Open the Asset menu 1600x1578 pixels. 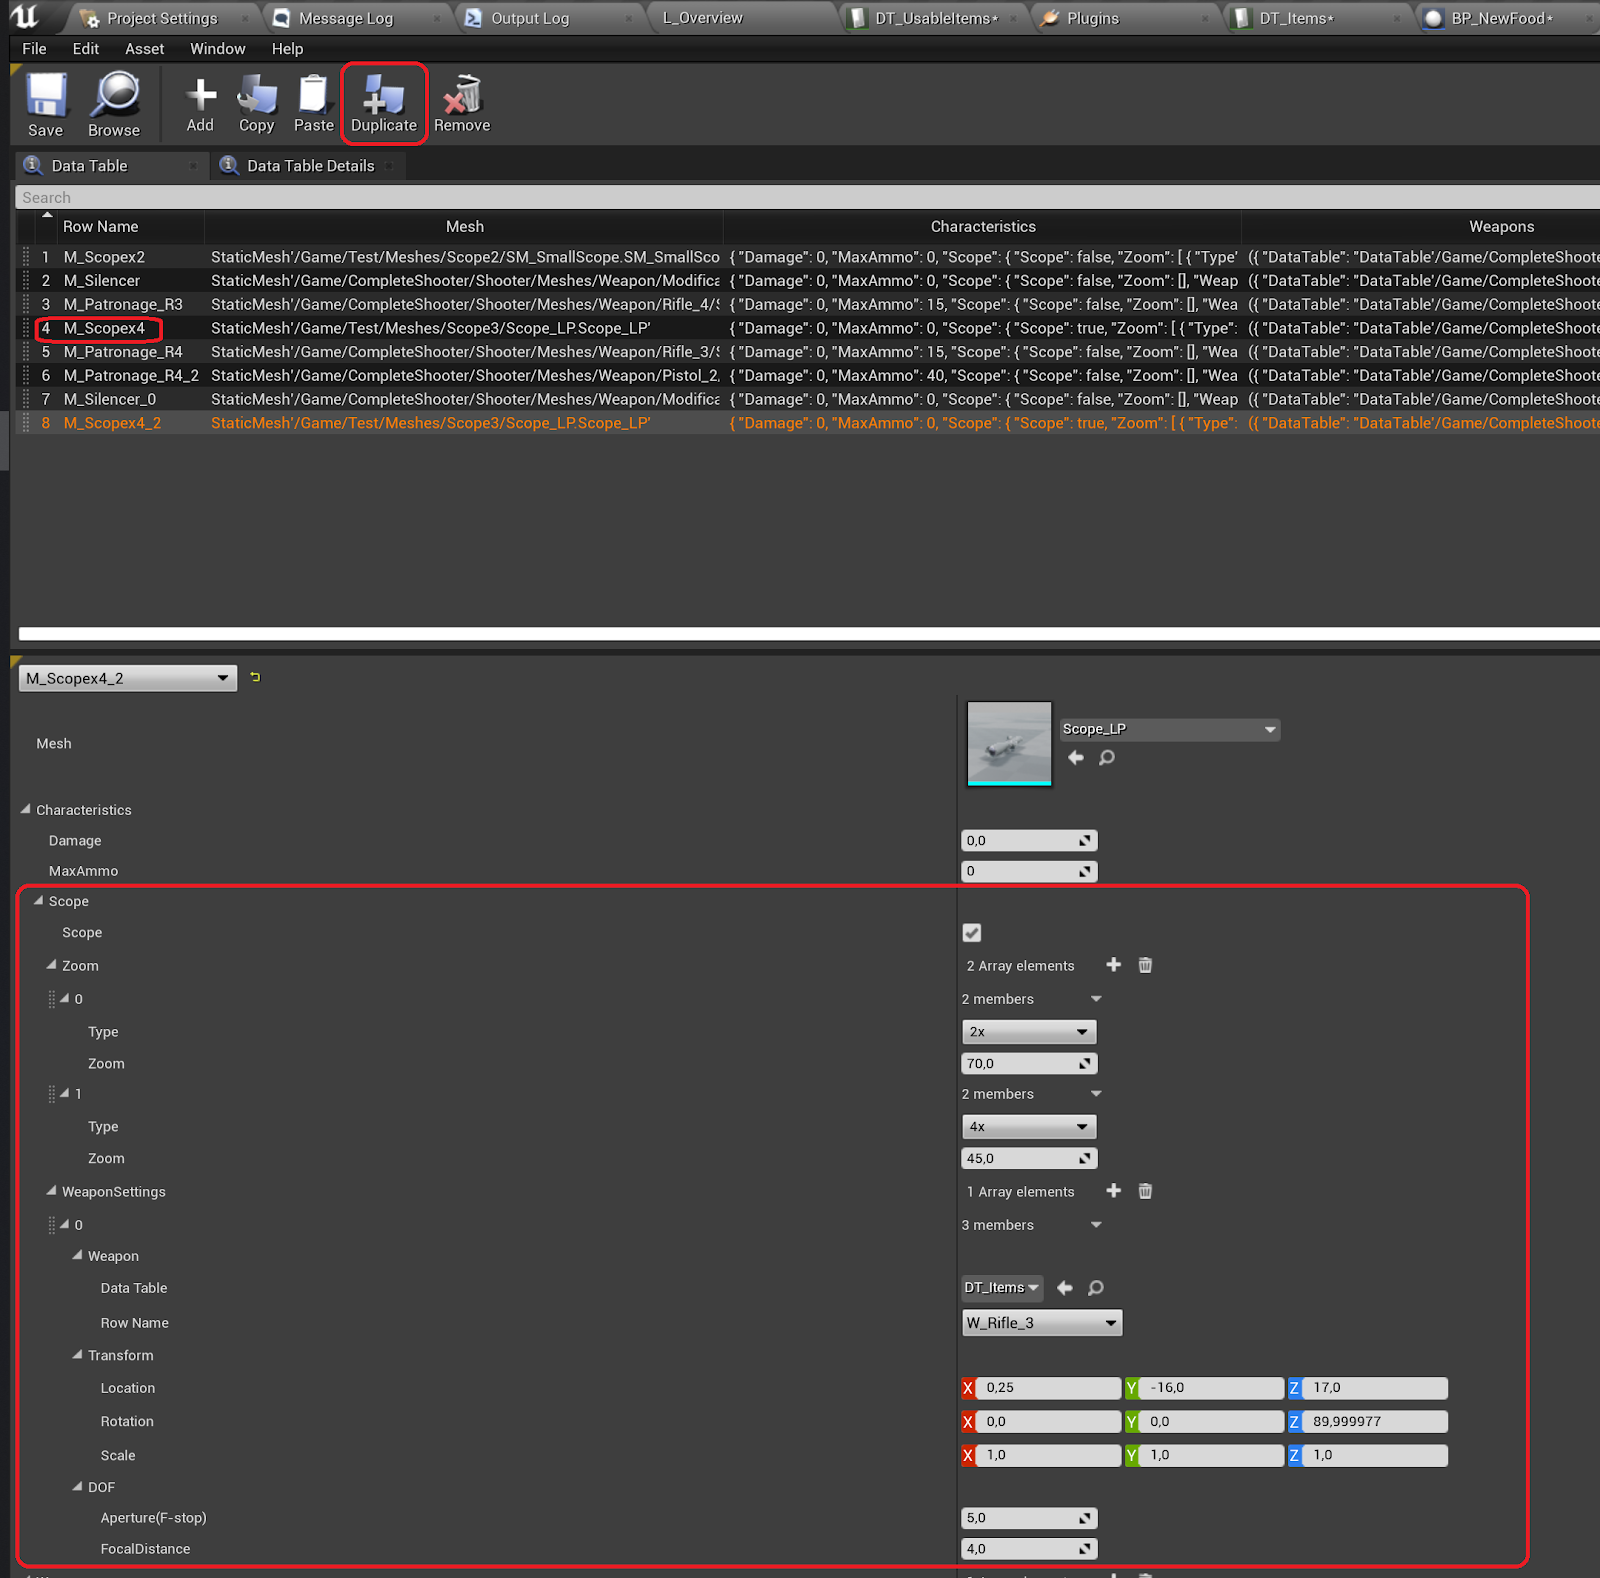click(x=144, y=49)
